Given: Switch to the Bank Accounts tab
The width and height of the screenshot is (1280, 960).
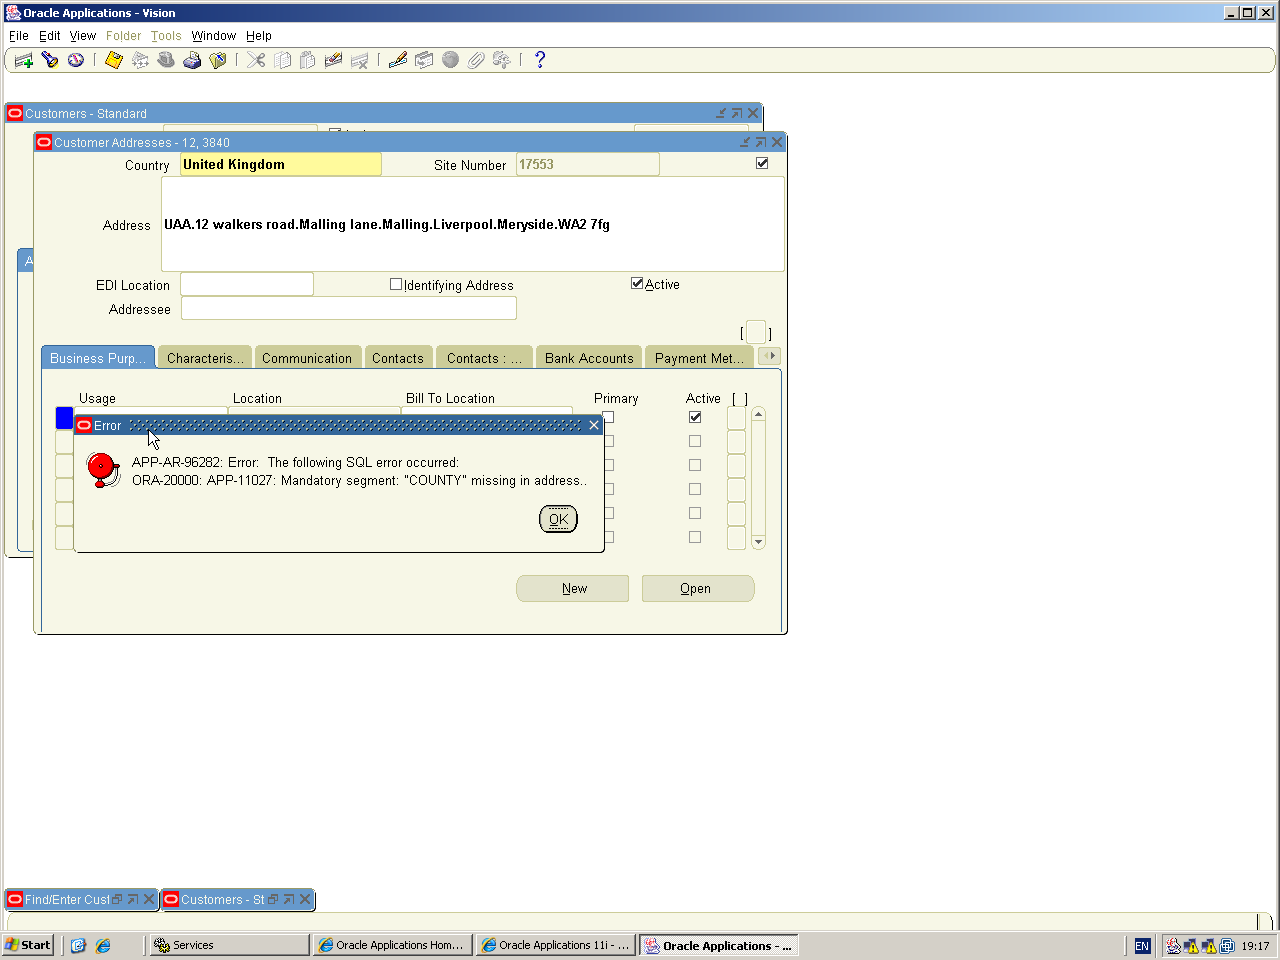Looking at the screenshot, I should [x=589, y=358].
